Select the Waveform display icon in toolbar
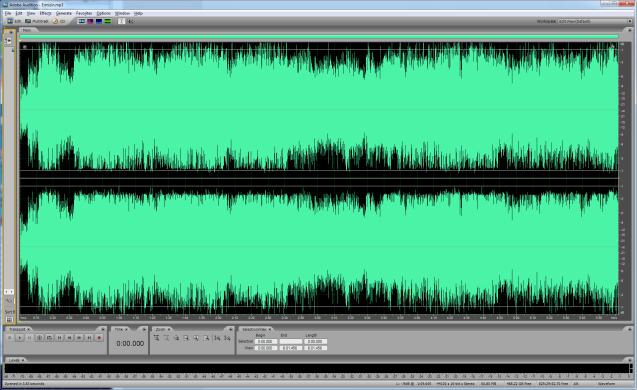The width and height of the screenshot is (637, 390). pos(81,21)
